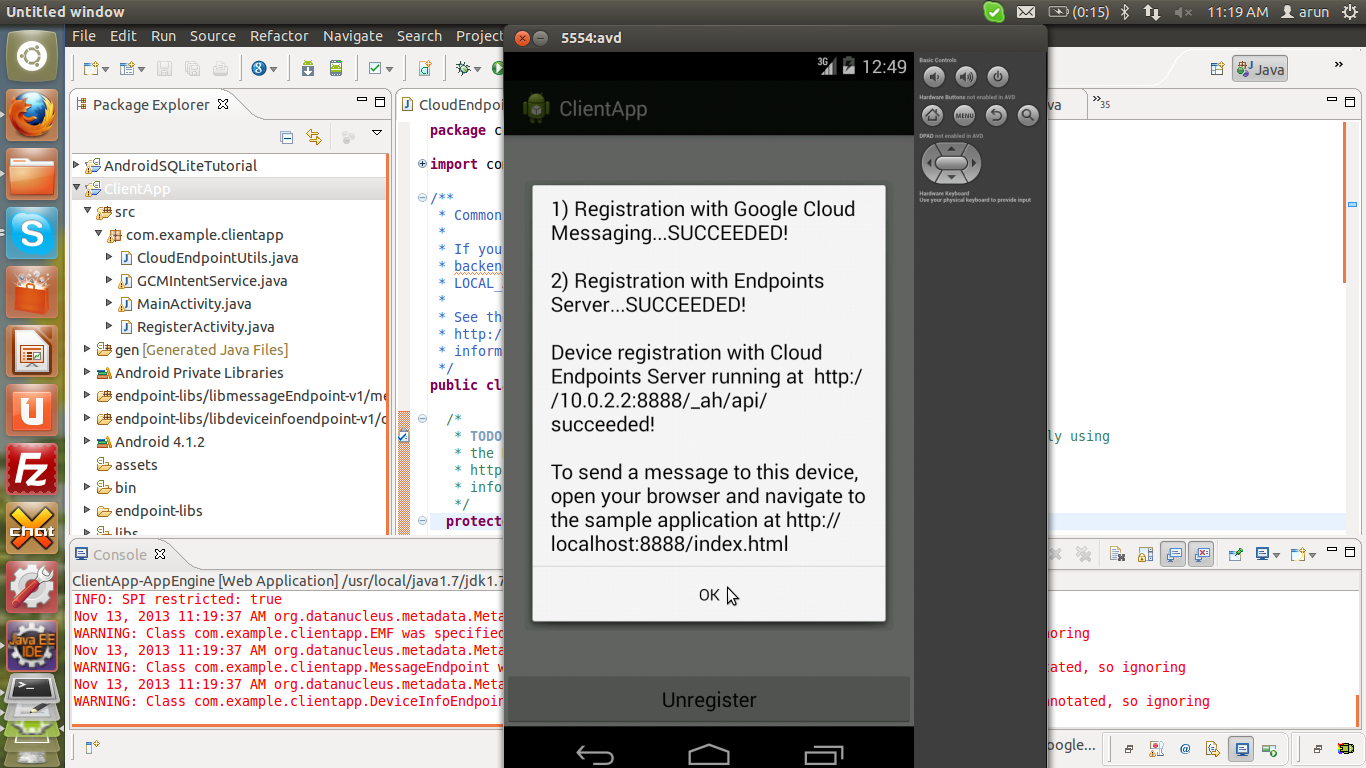
Task: Switch to the Java perspective
Action: pos(1260,69)
